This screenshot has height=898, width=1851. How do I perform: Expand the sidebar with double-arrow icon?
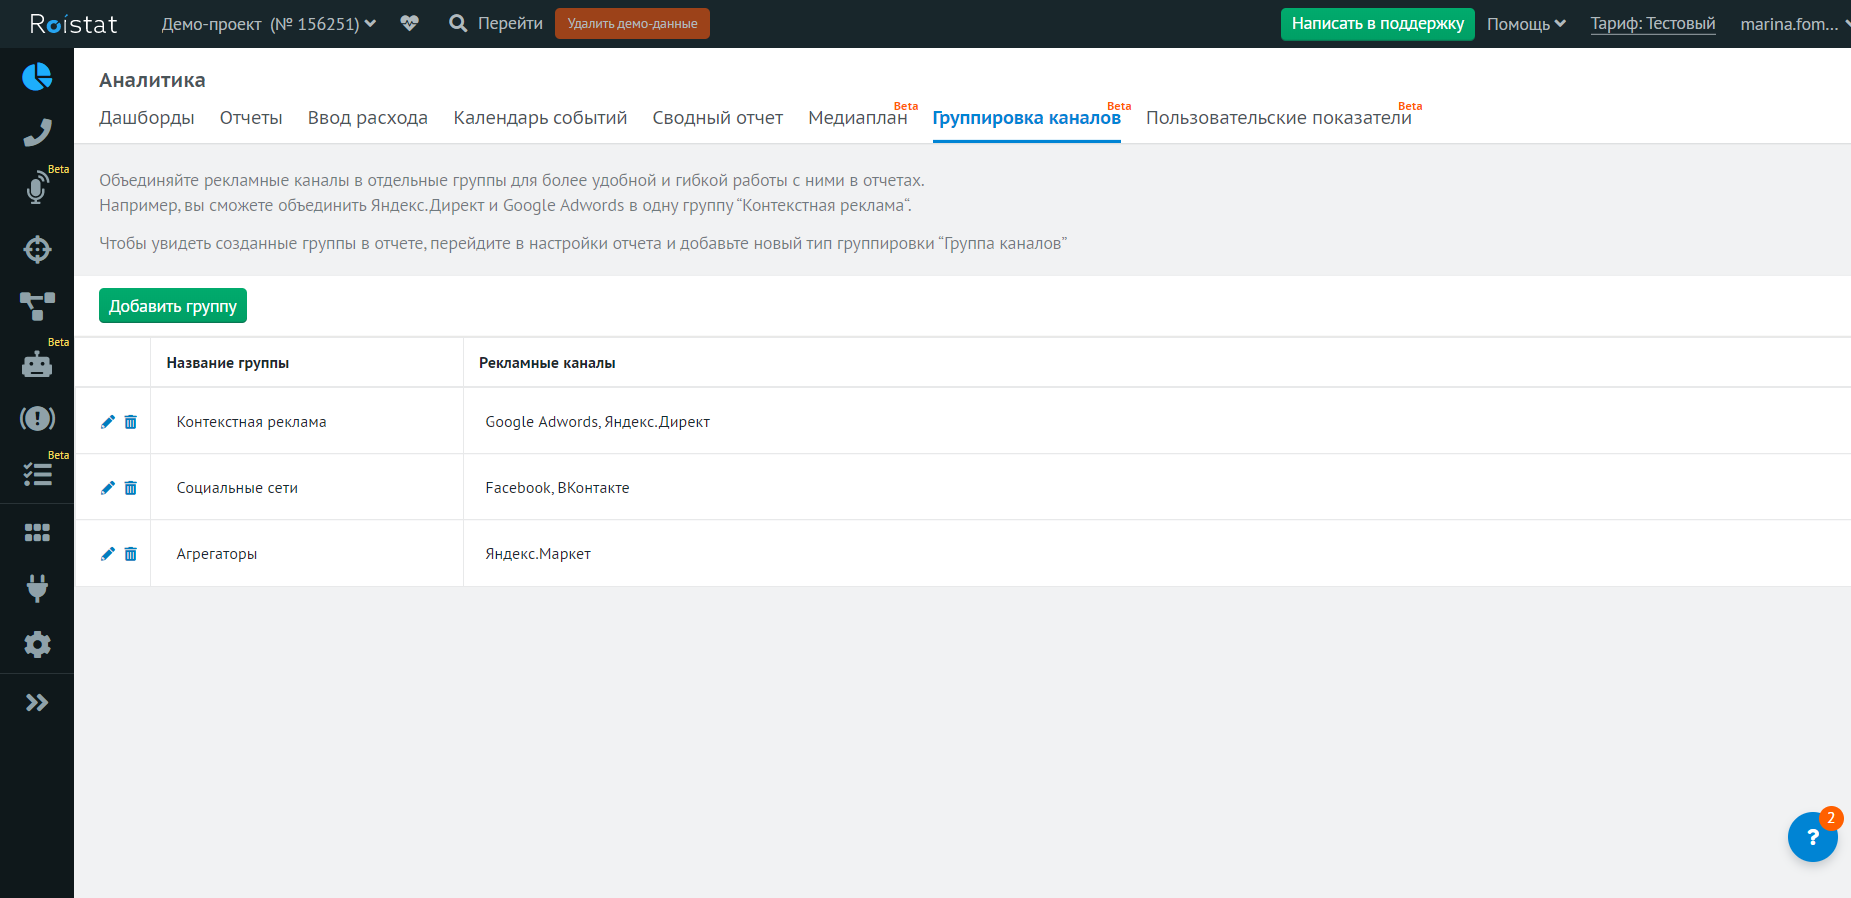tap(37, 703)
